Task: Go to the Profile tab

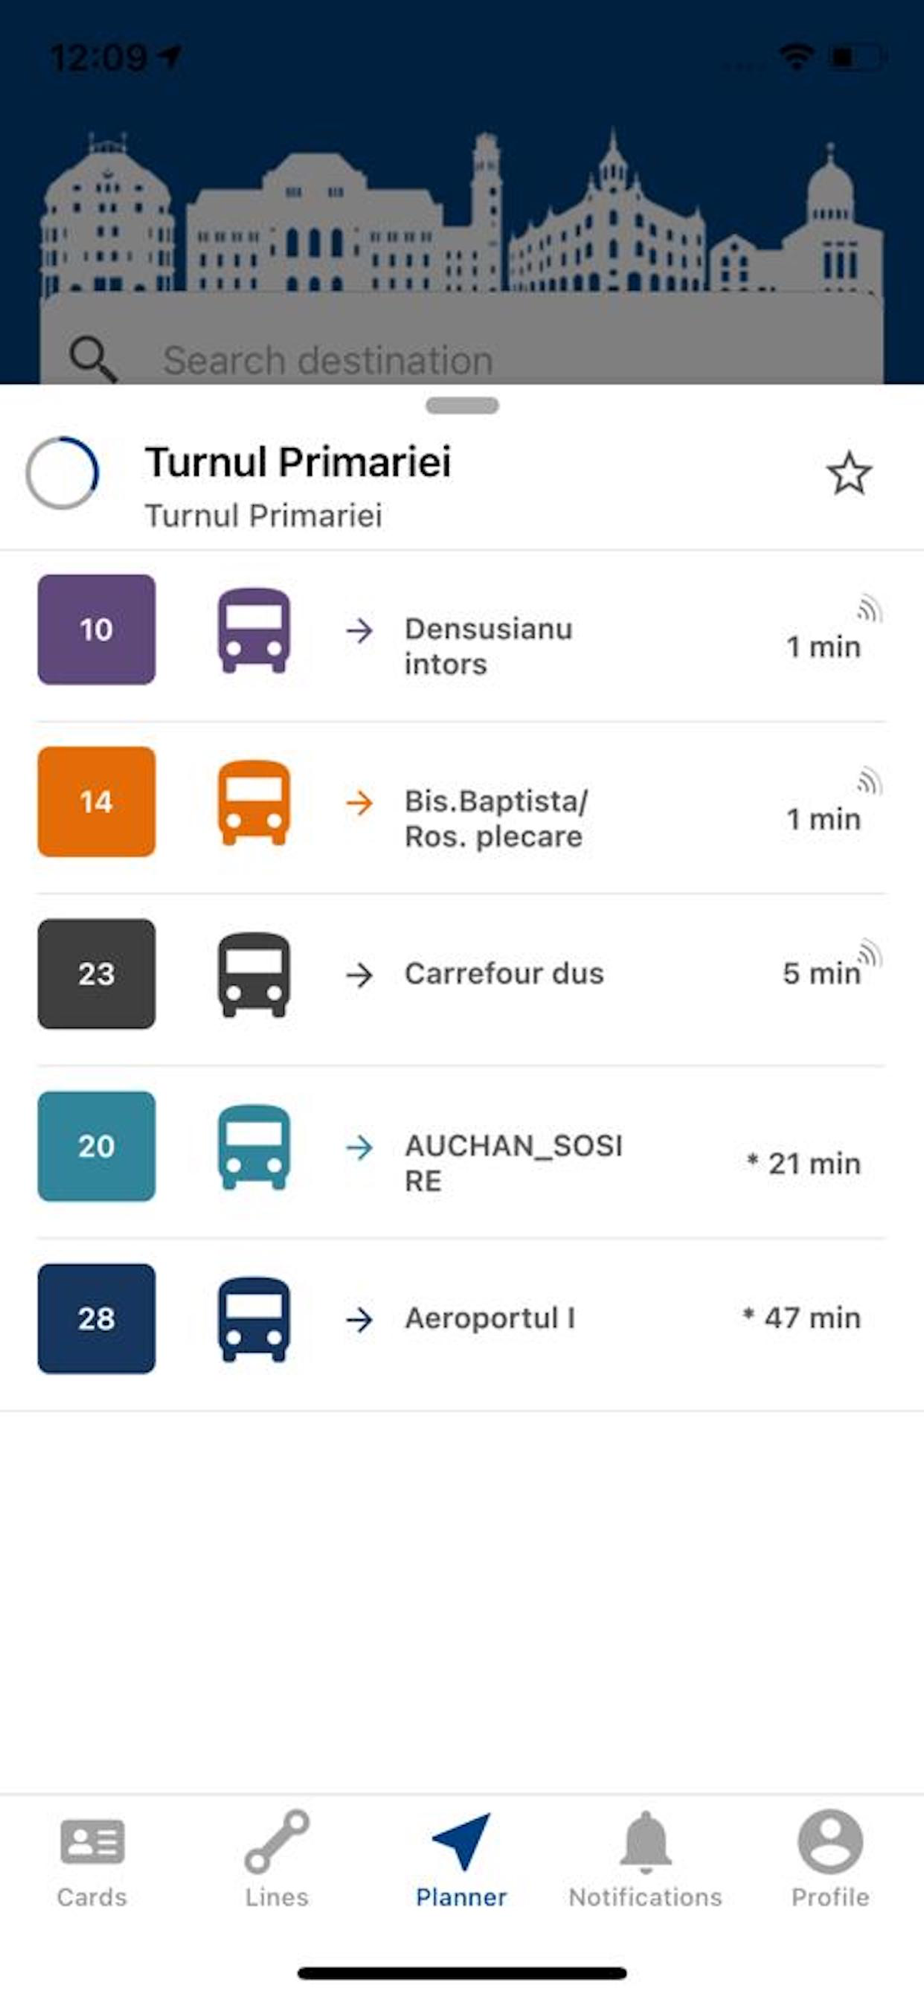Action: click(x=830, y=1860)
